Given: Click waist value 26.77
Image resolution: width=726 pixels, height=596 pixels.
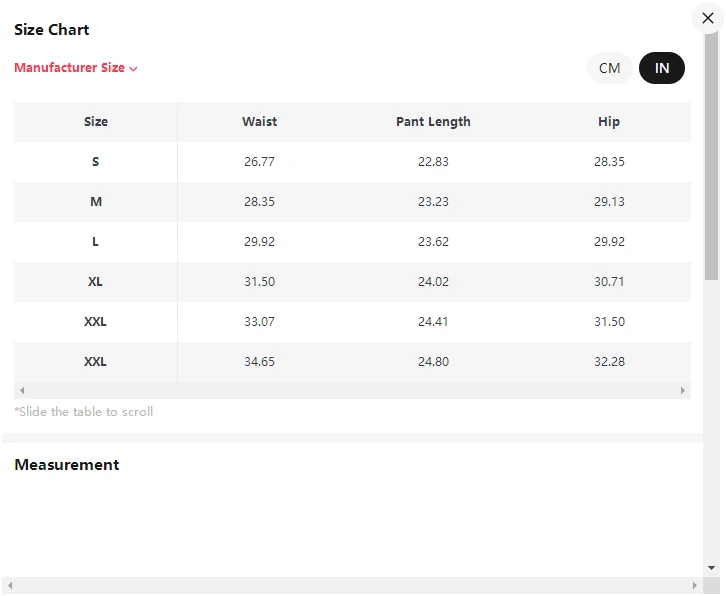Looking at the screenshot, I should 259,162.
